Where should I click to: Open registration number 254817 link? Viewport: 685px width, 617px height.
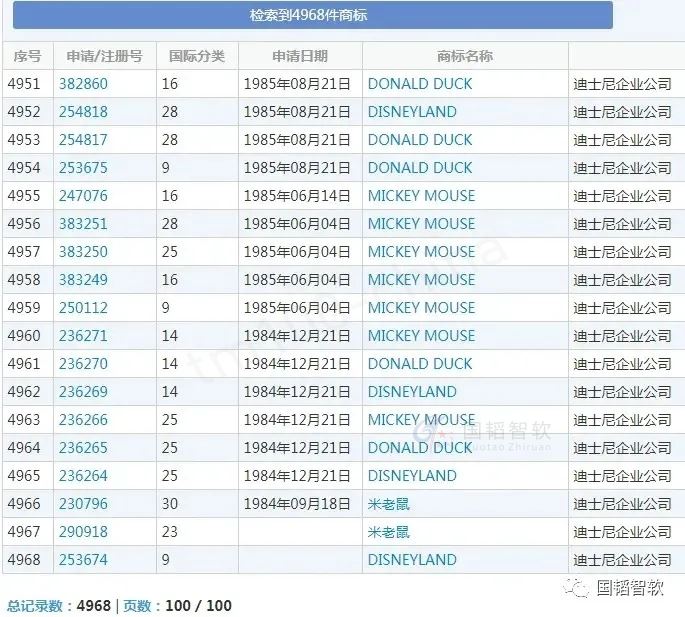click(x=83, y=139)
